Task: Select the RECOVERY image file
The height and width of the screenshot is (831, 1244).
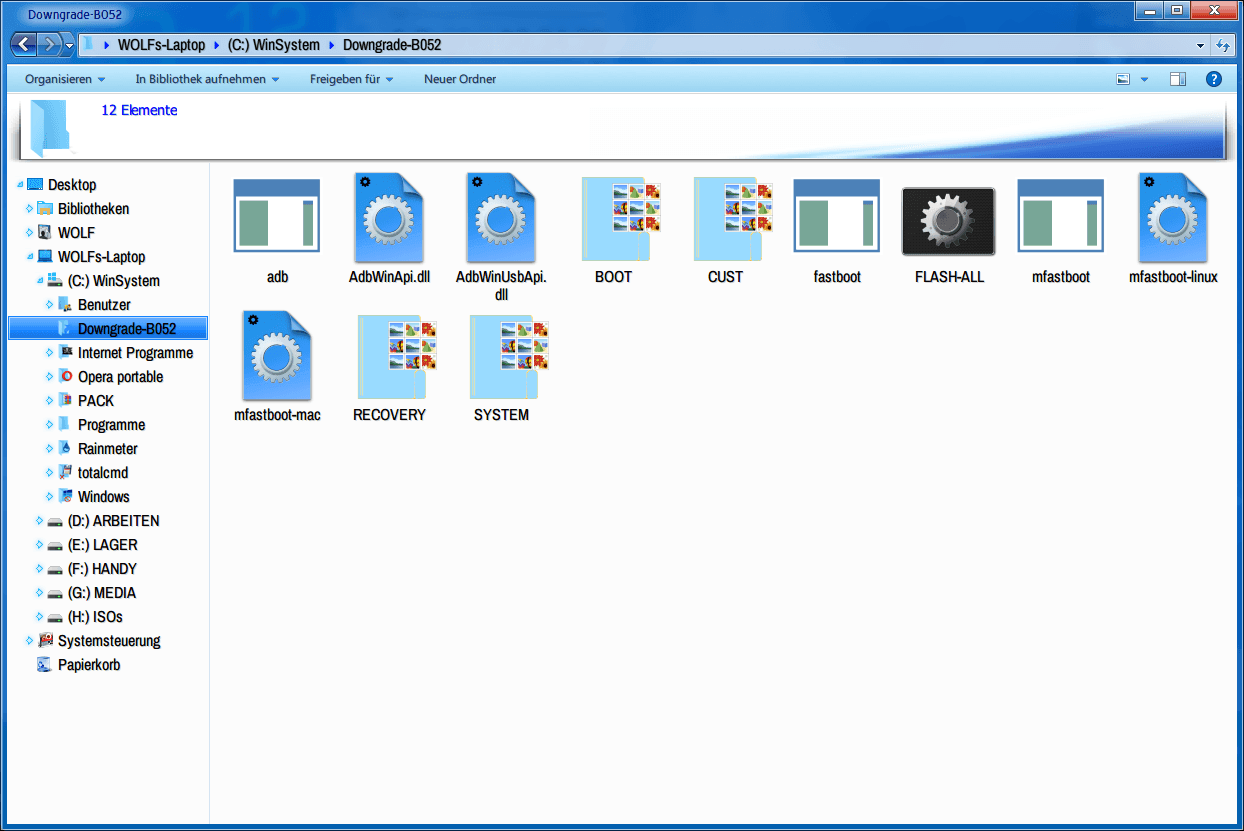Action: click(x=389, y=368)
